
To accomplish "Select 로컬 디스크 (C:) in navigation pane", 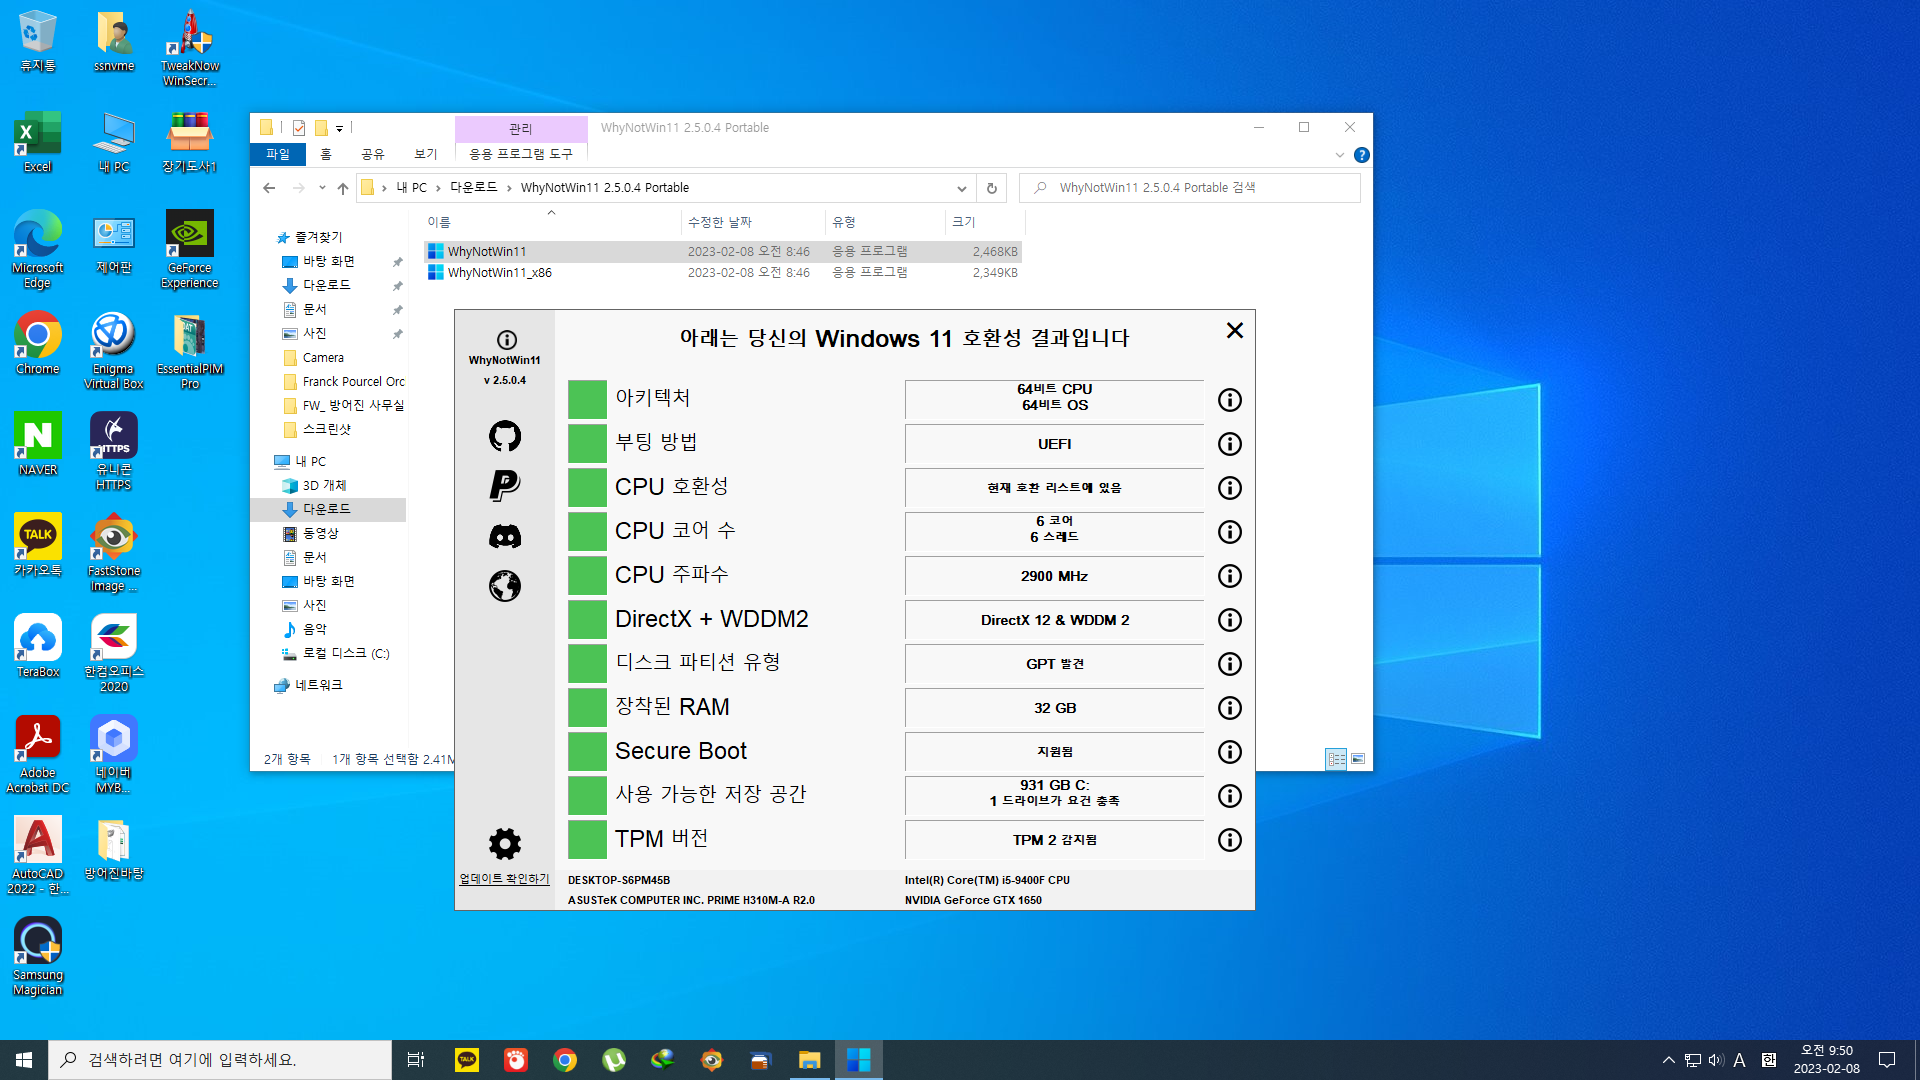I will click(346, 654).
